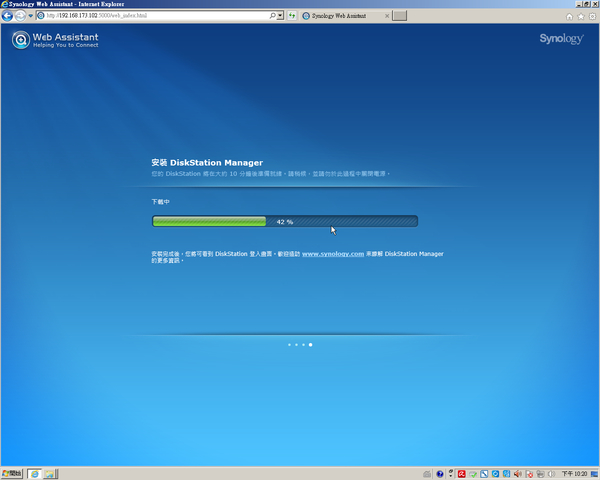Open browser Tools gear icon
600x480 pixels.
(x=592, y=16)
